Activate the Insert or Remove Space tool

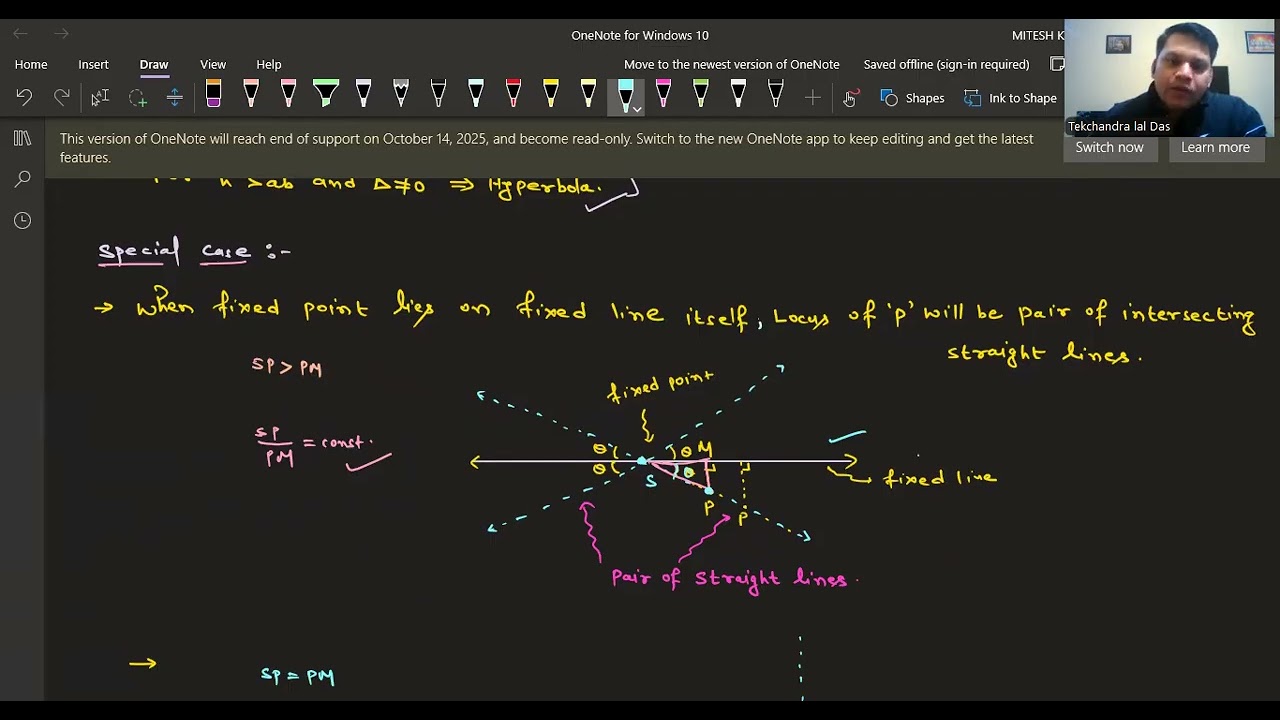[x=174, y=98]
